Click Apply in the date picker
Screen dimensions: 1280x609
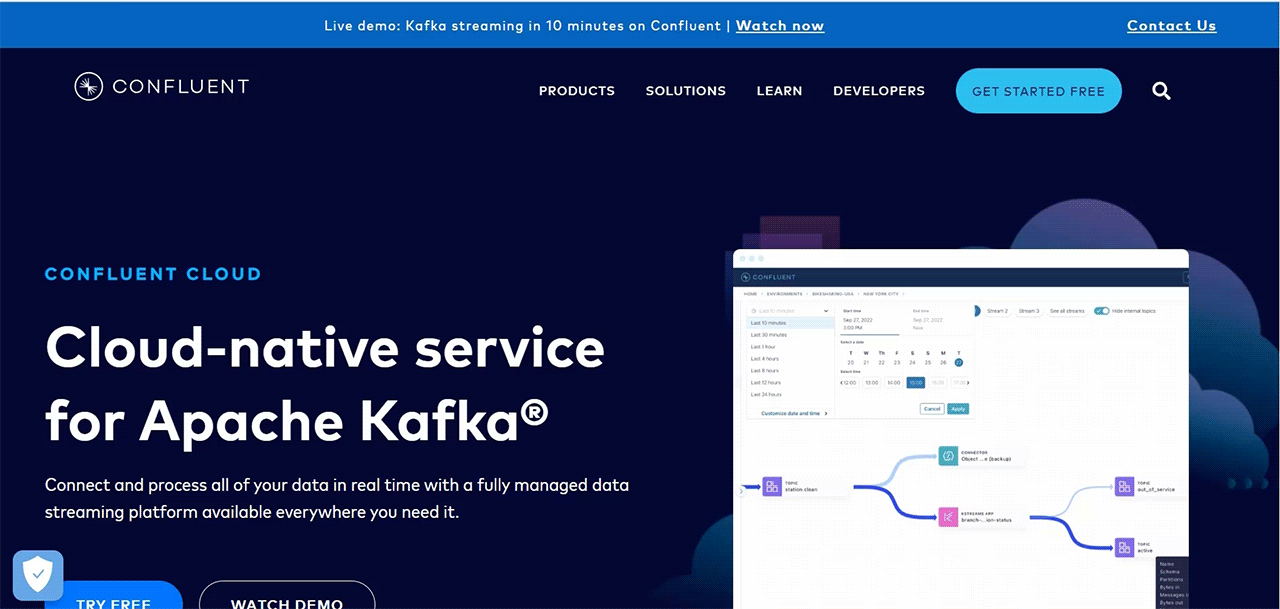click(958, 409)
